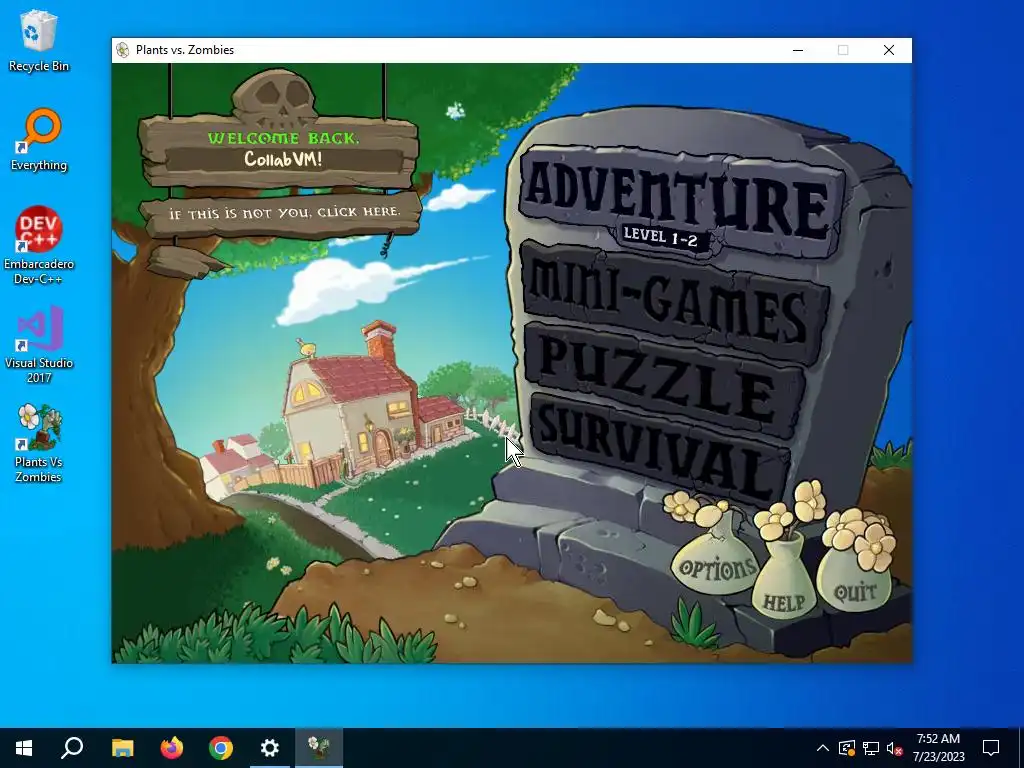1024x768 pixels.
Task: Launch Google Chrome from the taskbar
Action: 221,748
